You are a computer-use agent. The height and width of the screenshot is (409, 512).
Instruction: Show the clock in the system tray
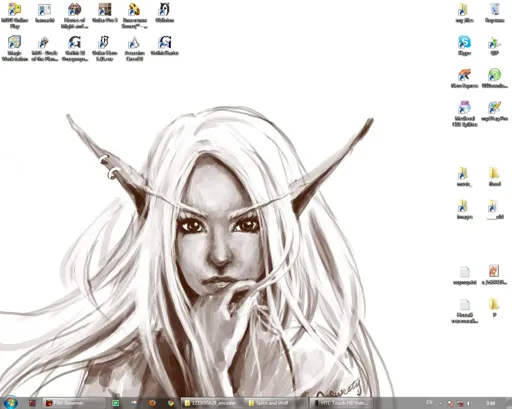490,403
